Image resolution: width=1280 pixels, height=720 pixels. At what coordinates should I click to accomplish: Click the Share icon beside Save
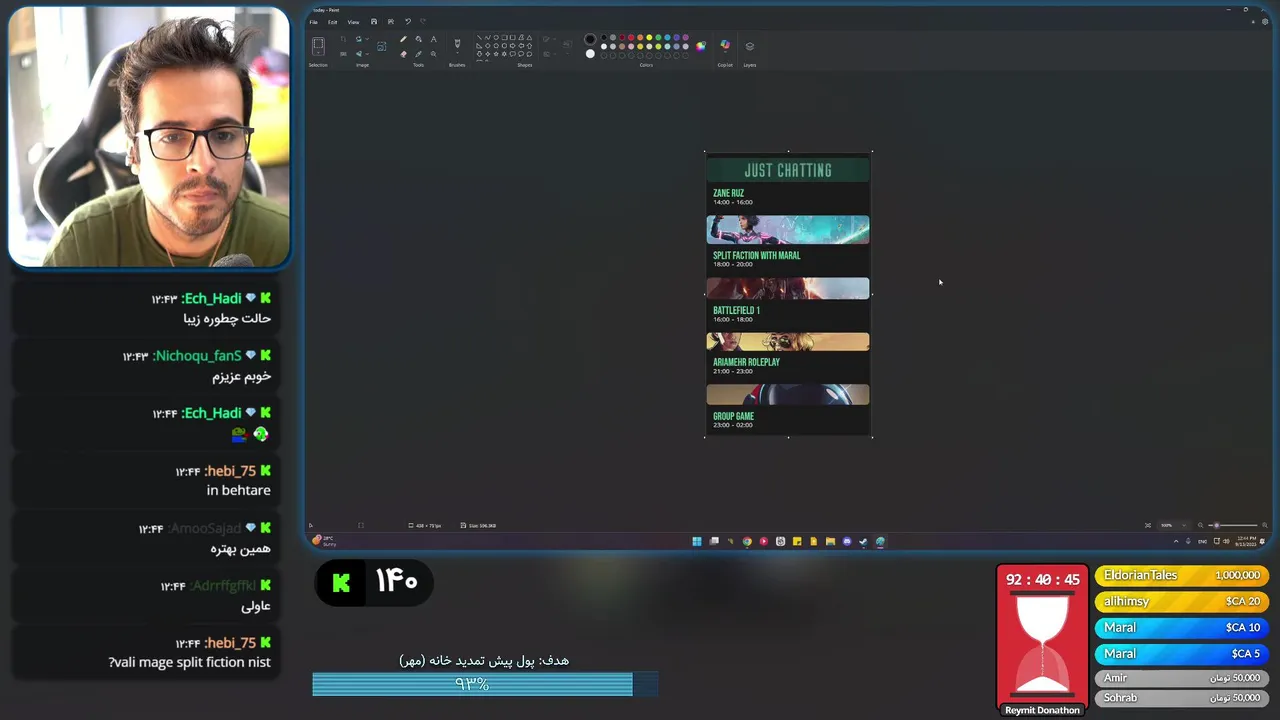[x=391, y=22]
